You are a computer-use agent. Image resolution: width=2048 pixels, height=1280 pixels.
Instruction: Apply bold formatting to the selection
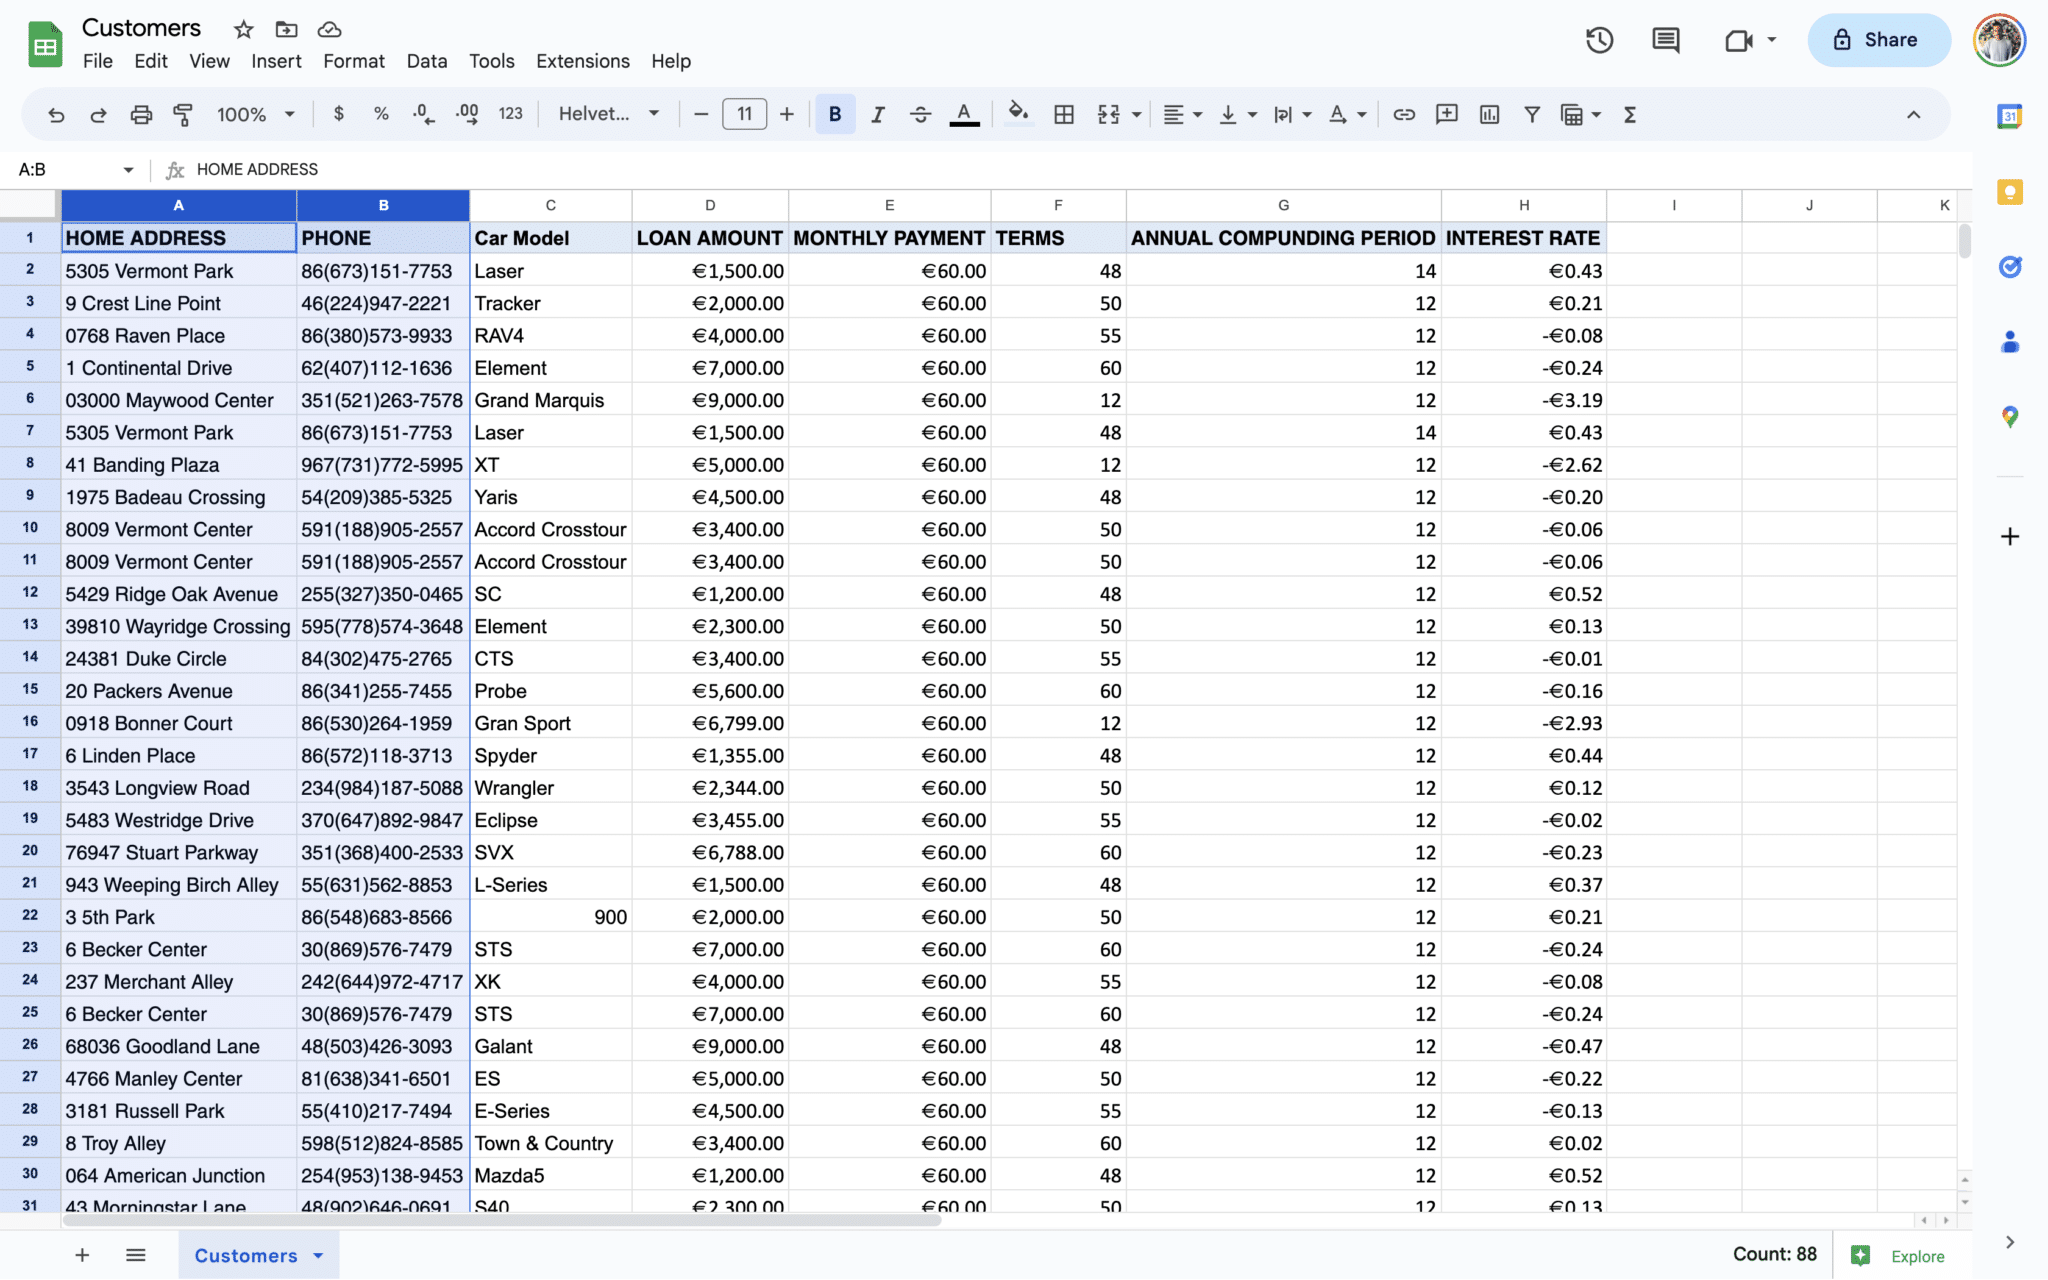[835, 114]
